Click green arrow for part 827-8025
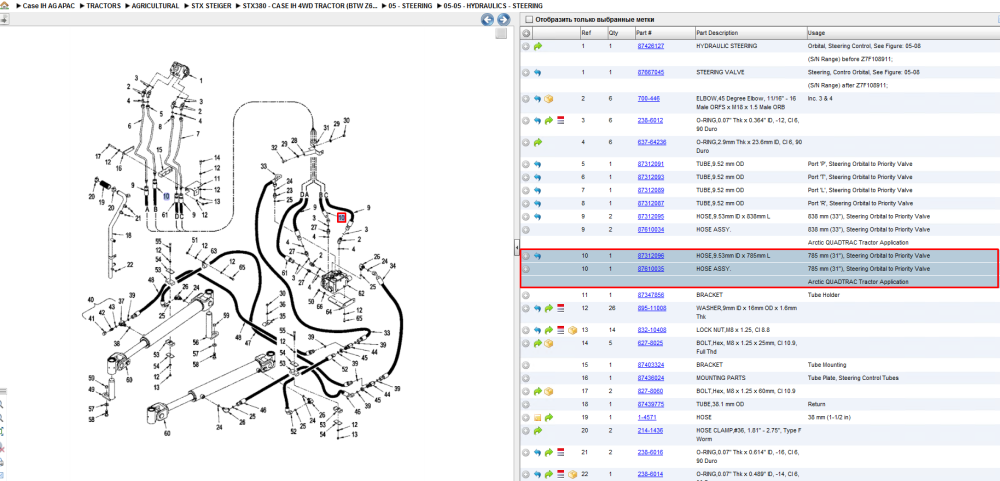The width and height of the screenshot is (1000, 481). (x=538, y=343)
